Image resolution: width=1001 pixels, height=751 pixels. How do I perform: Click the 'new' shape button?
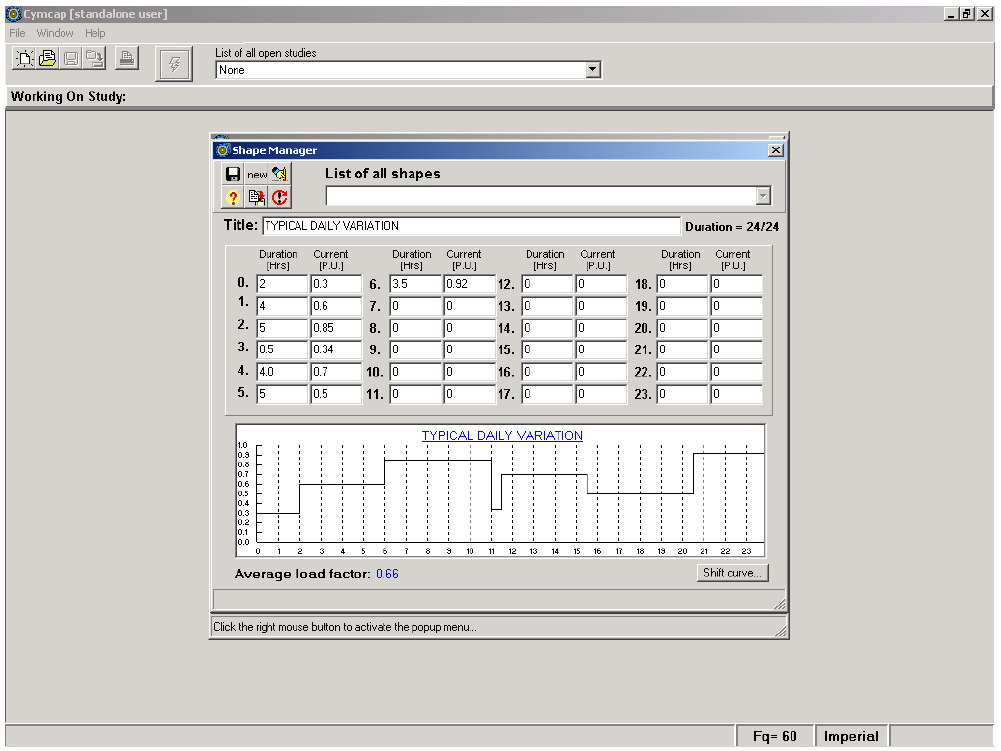point(257,174)
